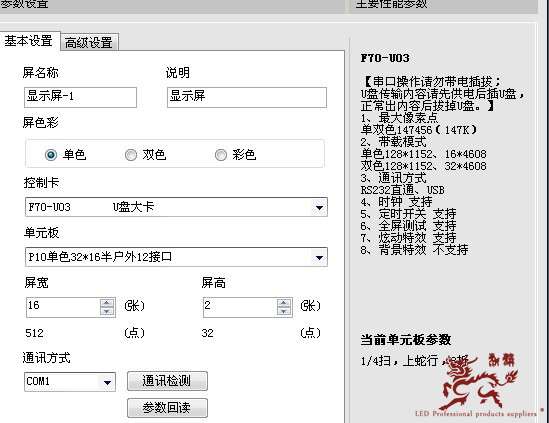Click the 单色128*1152、16*4608 line
This screenshot has width=549, height=423.
click(x=424, y=154)
